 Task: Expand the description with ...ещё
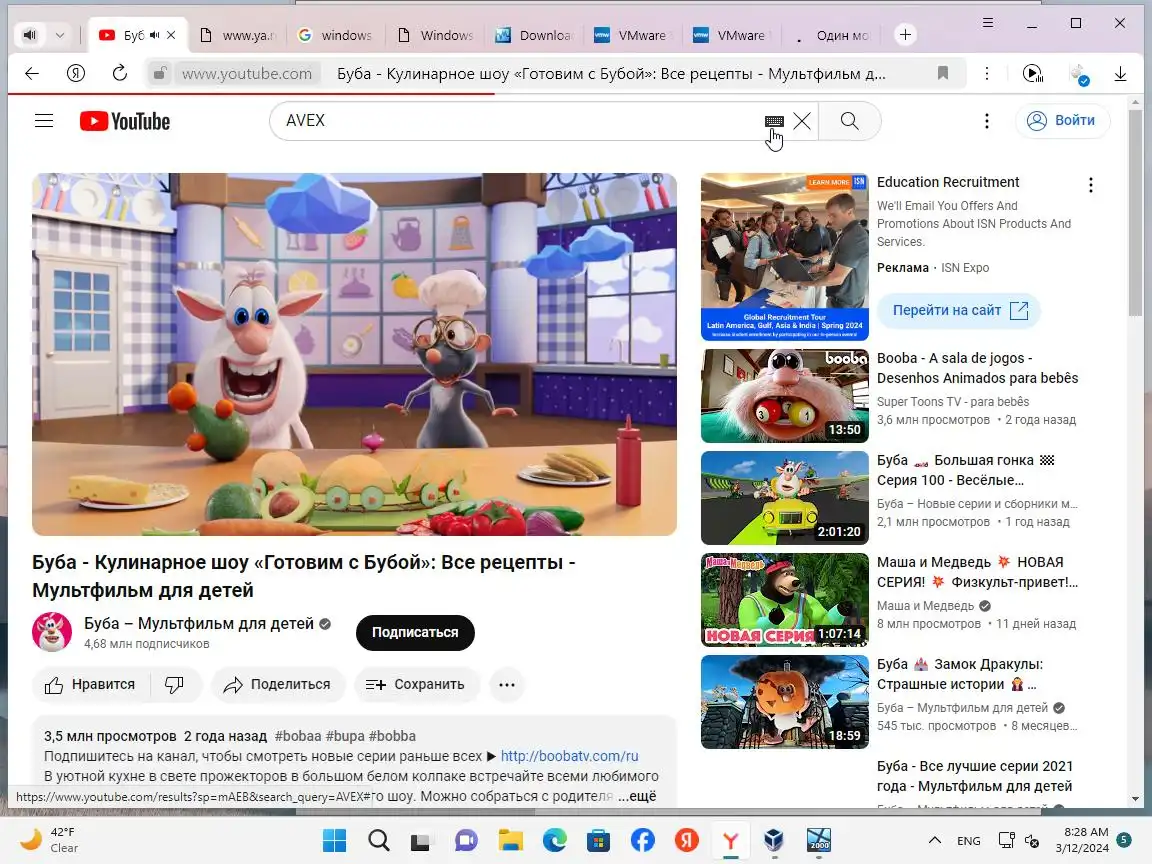tap(637, 796)
